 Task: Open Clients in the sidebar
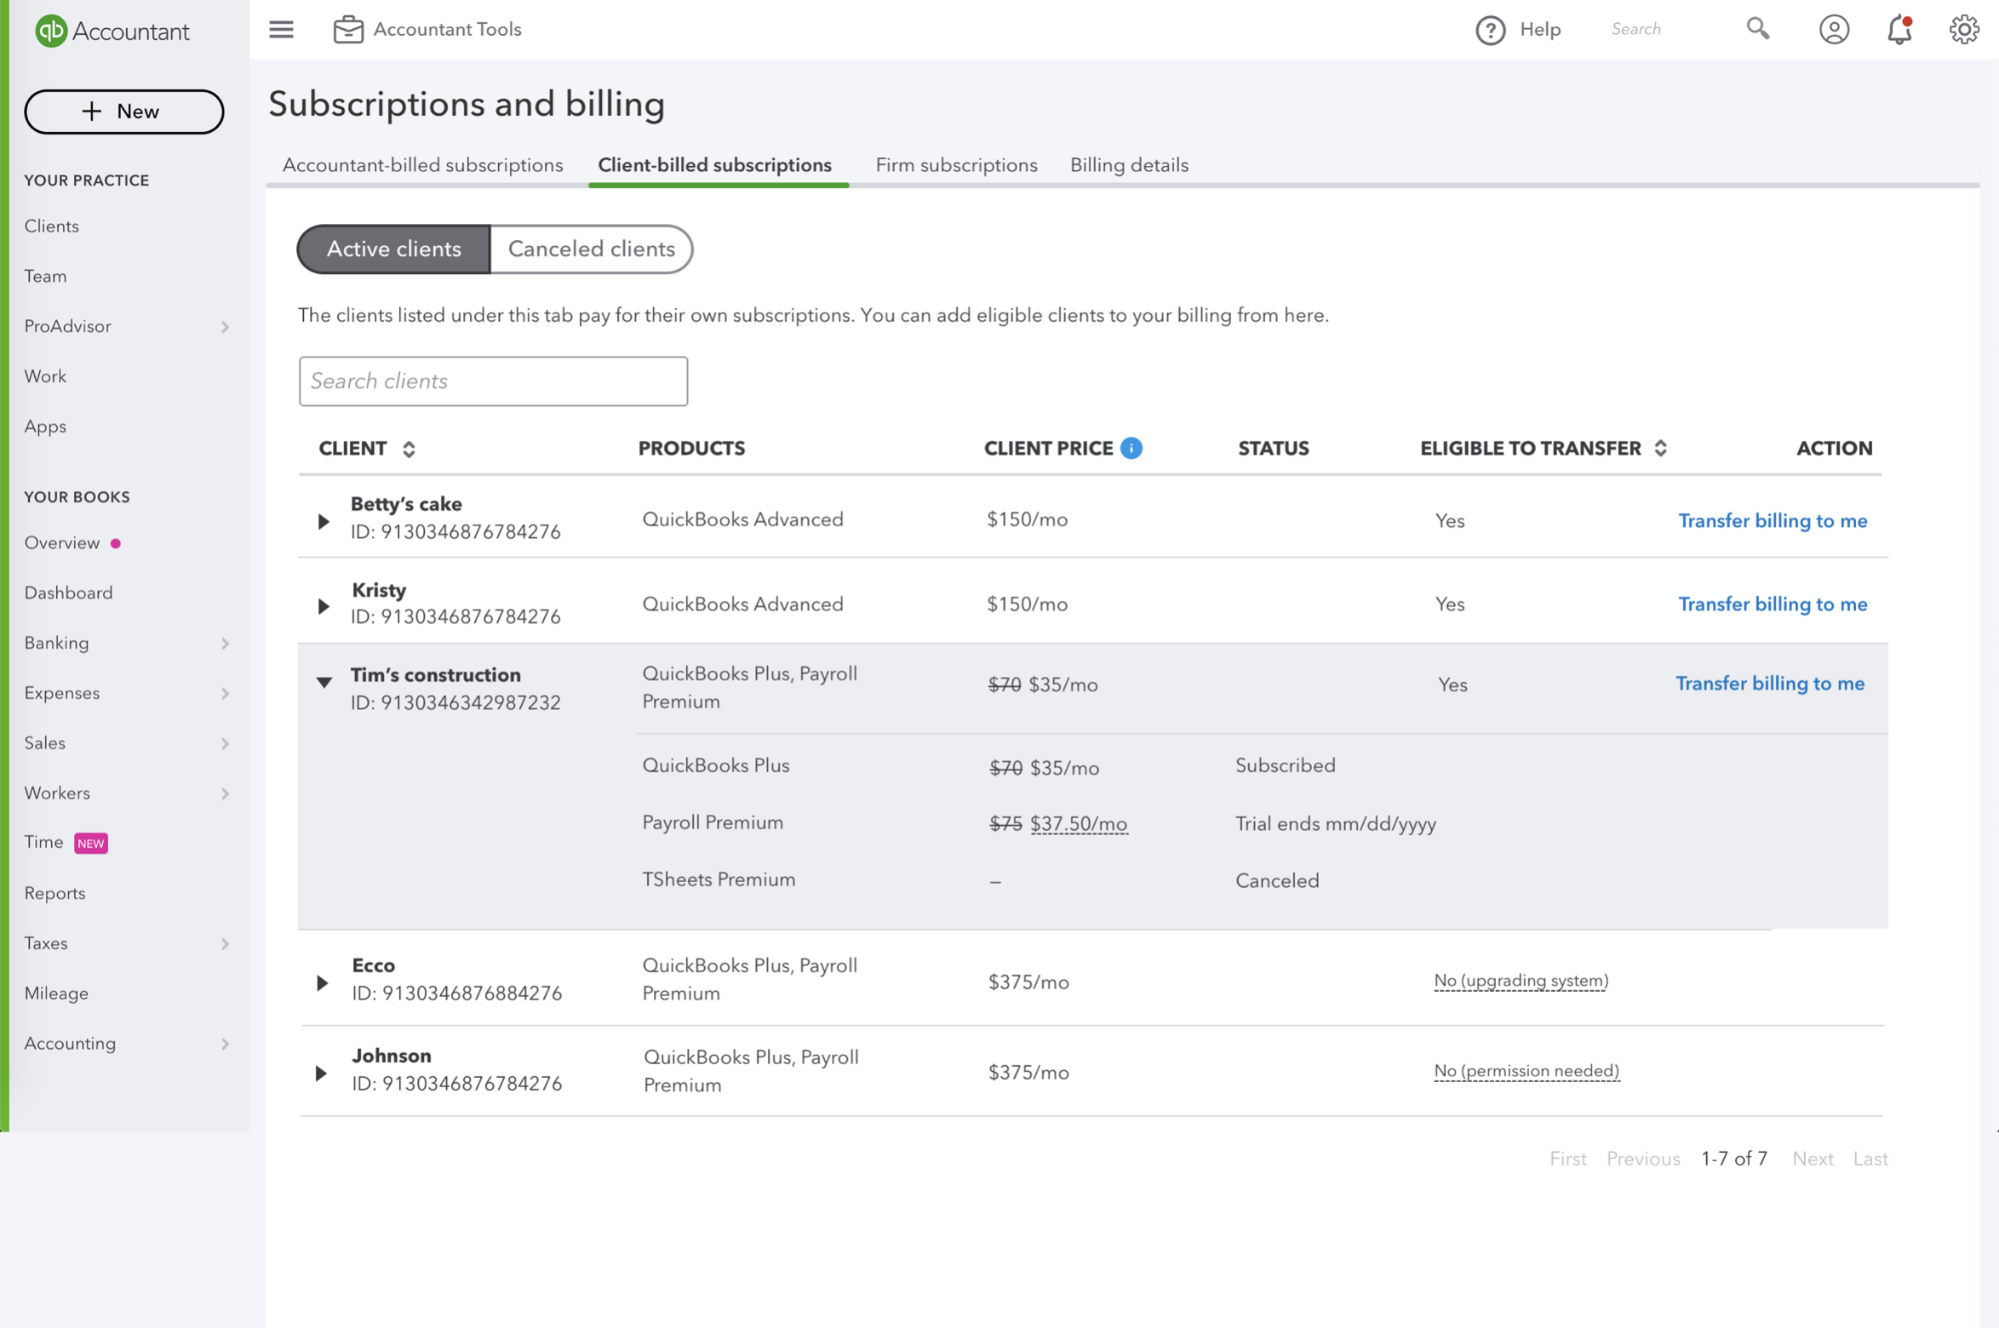tap(51, 226)
